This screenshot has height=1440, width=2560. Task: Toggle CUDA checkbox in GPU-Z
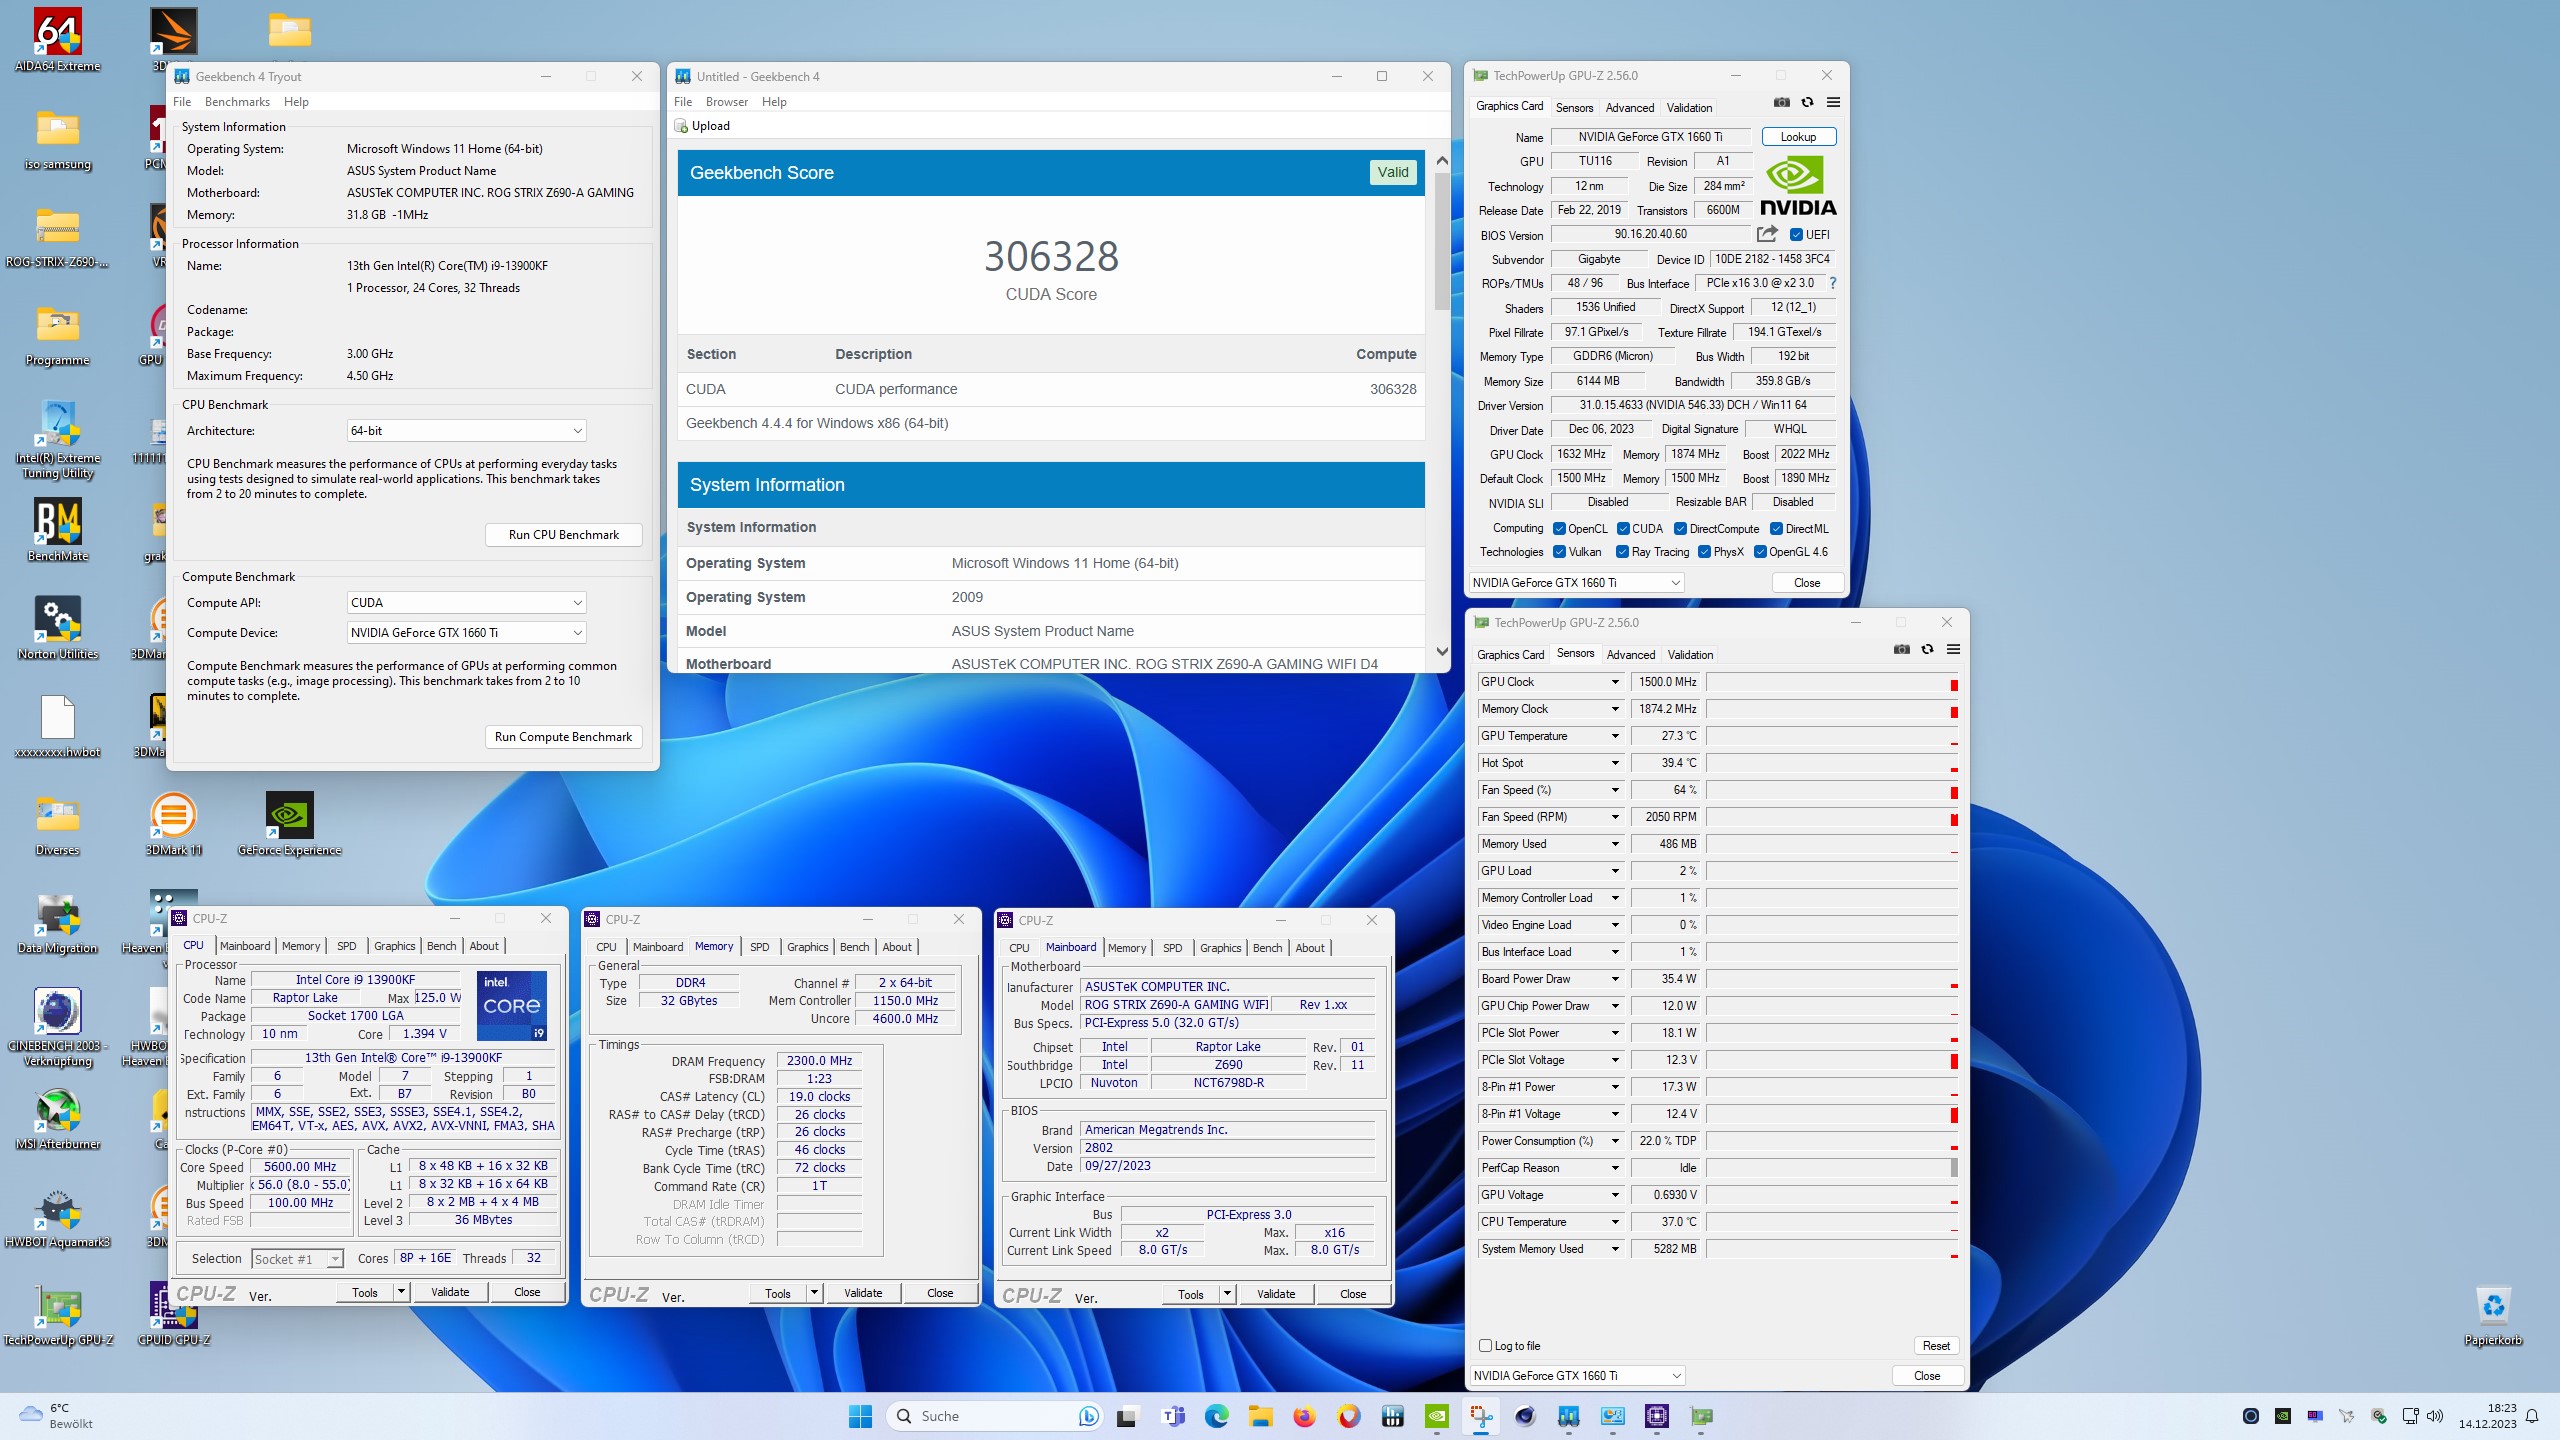[1623, 529]
